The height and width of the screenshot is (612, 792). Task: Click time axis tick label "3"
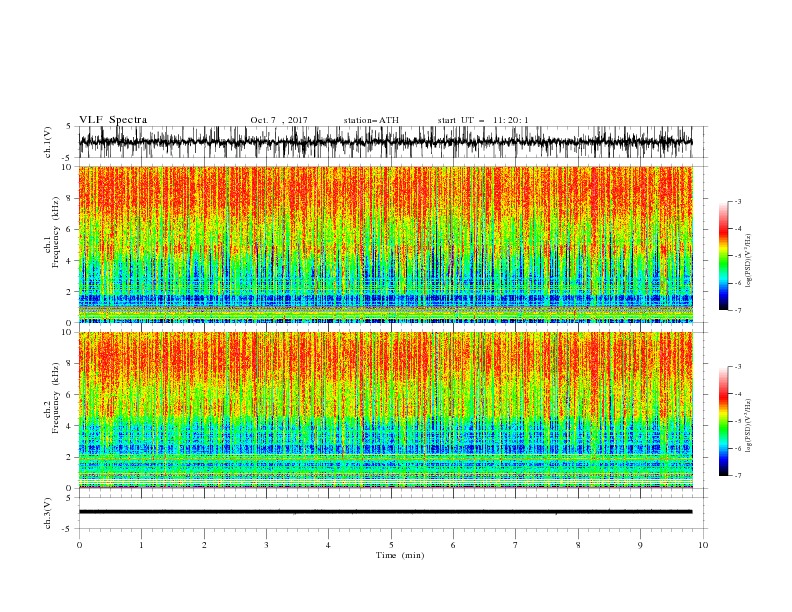click(x=266, y=545)
